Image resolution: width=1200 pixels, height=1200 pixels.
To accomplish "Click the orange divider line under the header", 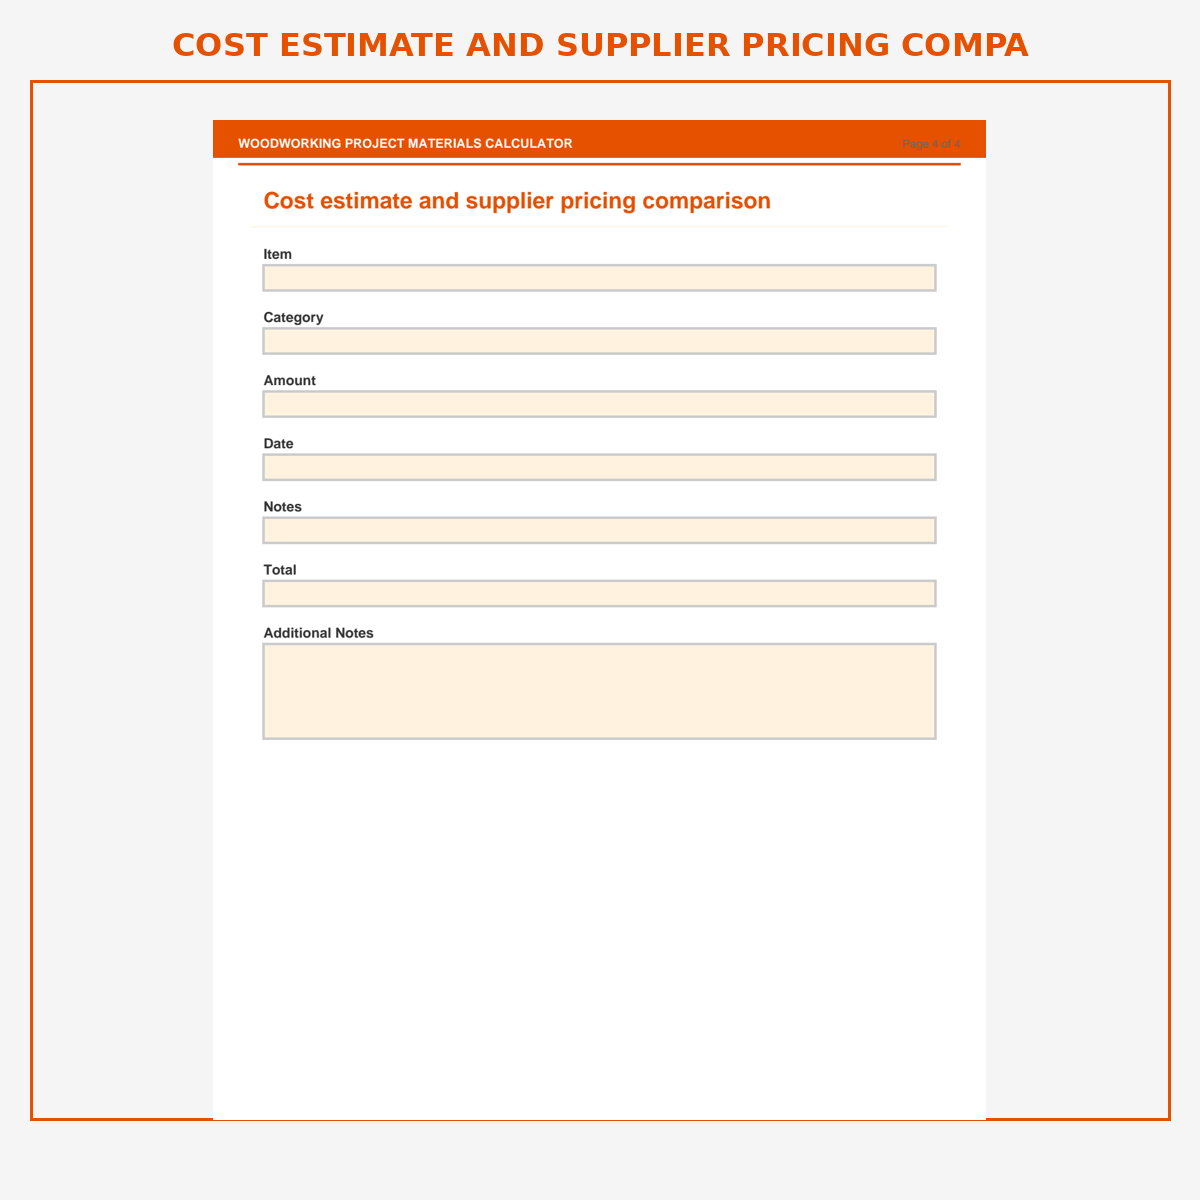I will (599, 164).
